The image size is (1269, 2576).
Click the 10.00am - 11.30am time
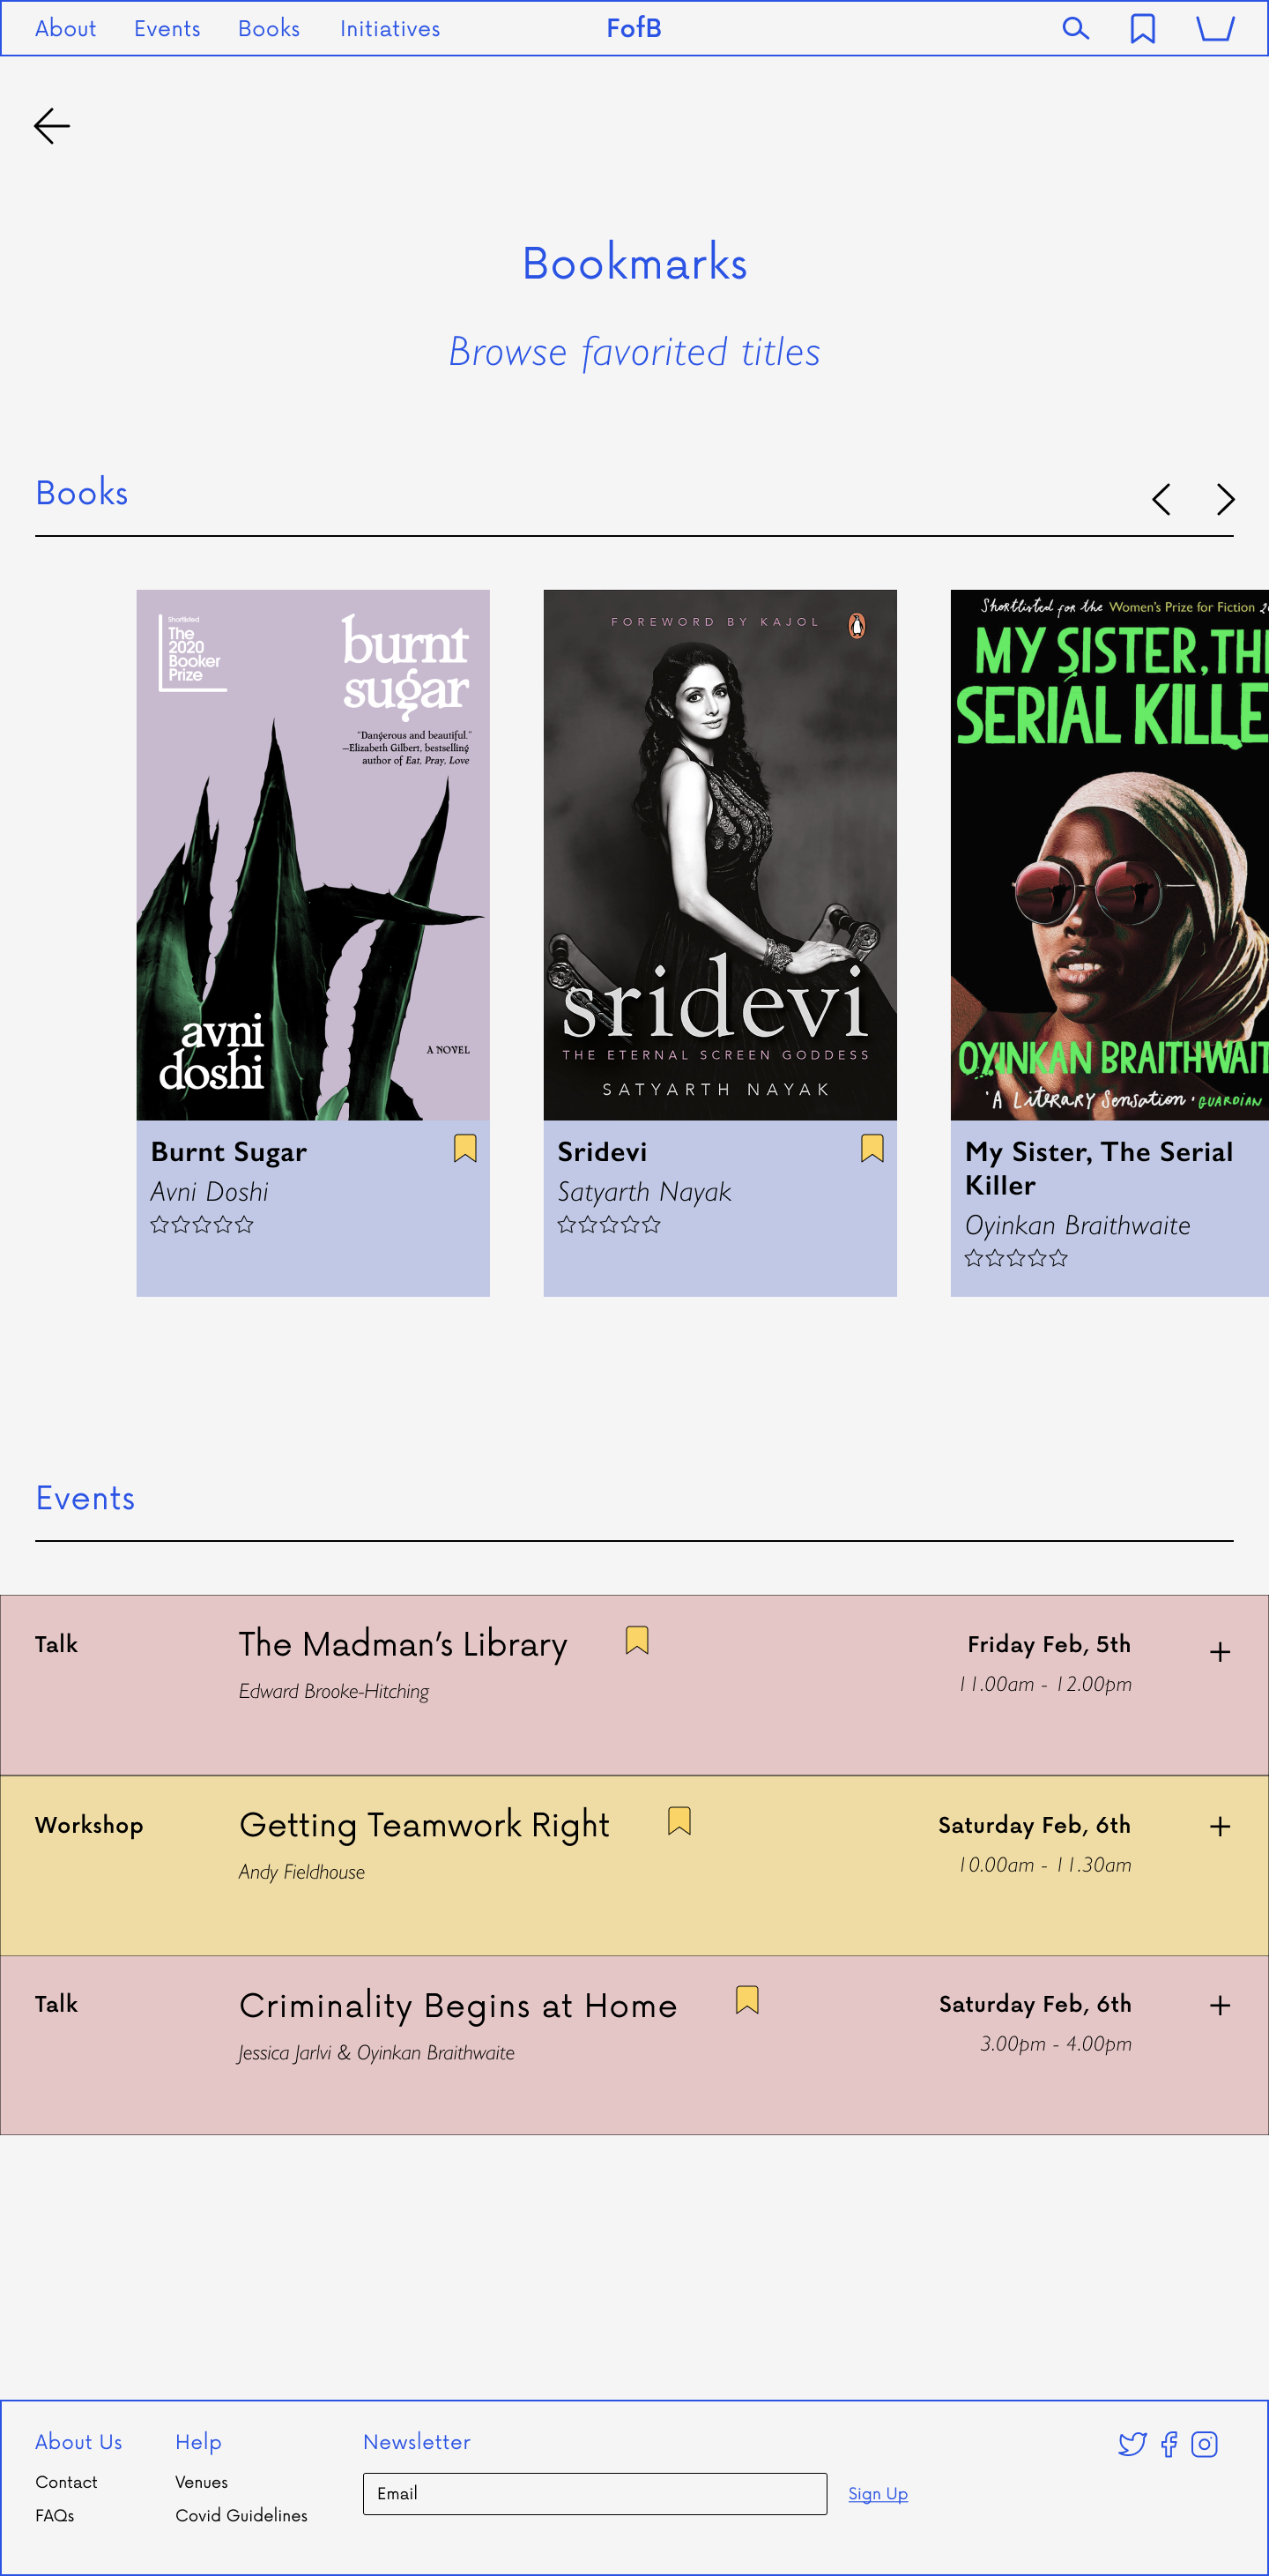[1045, 1865]
